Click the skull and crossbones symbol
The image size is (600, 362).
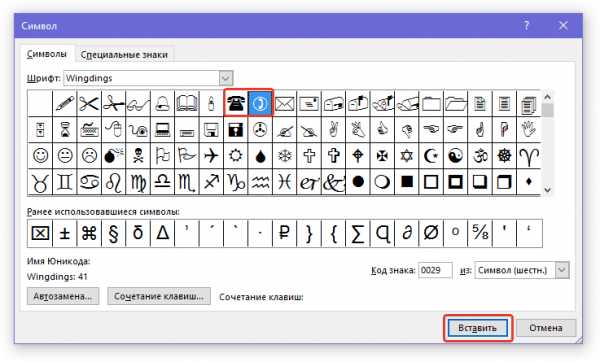coord(138,156)
